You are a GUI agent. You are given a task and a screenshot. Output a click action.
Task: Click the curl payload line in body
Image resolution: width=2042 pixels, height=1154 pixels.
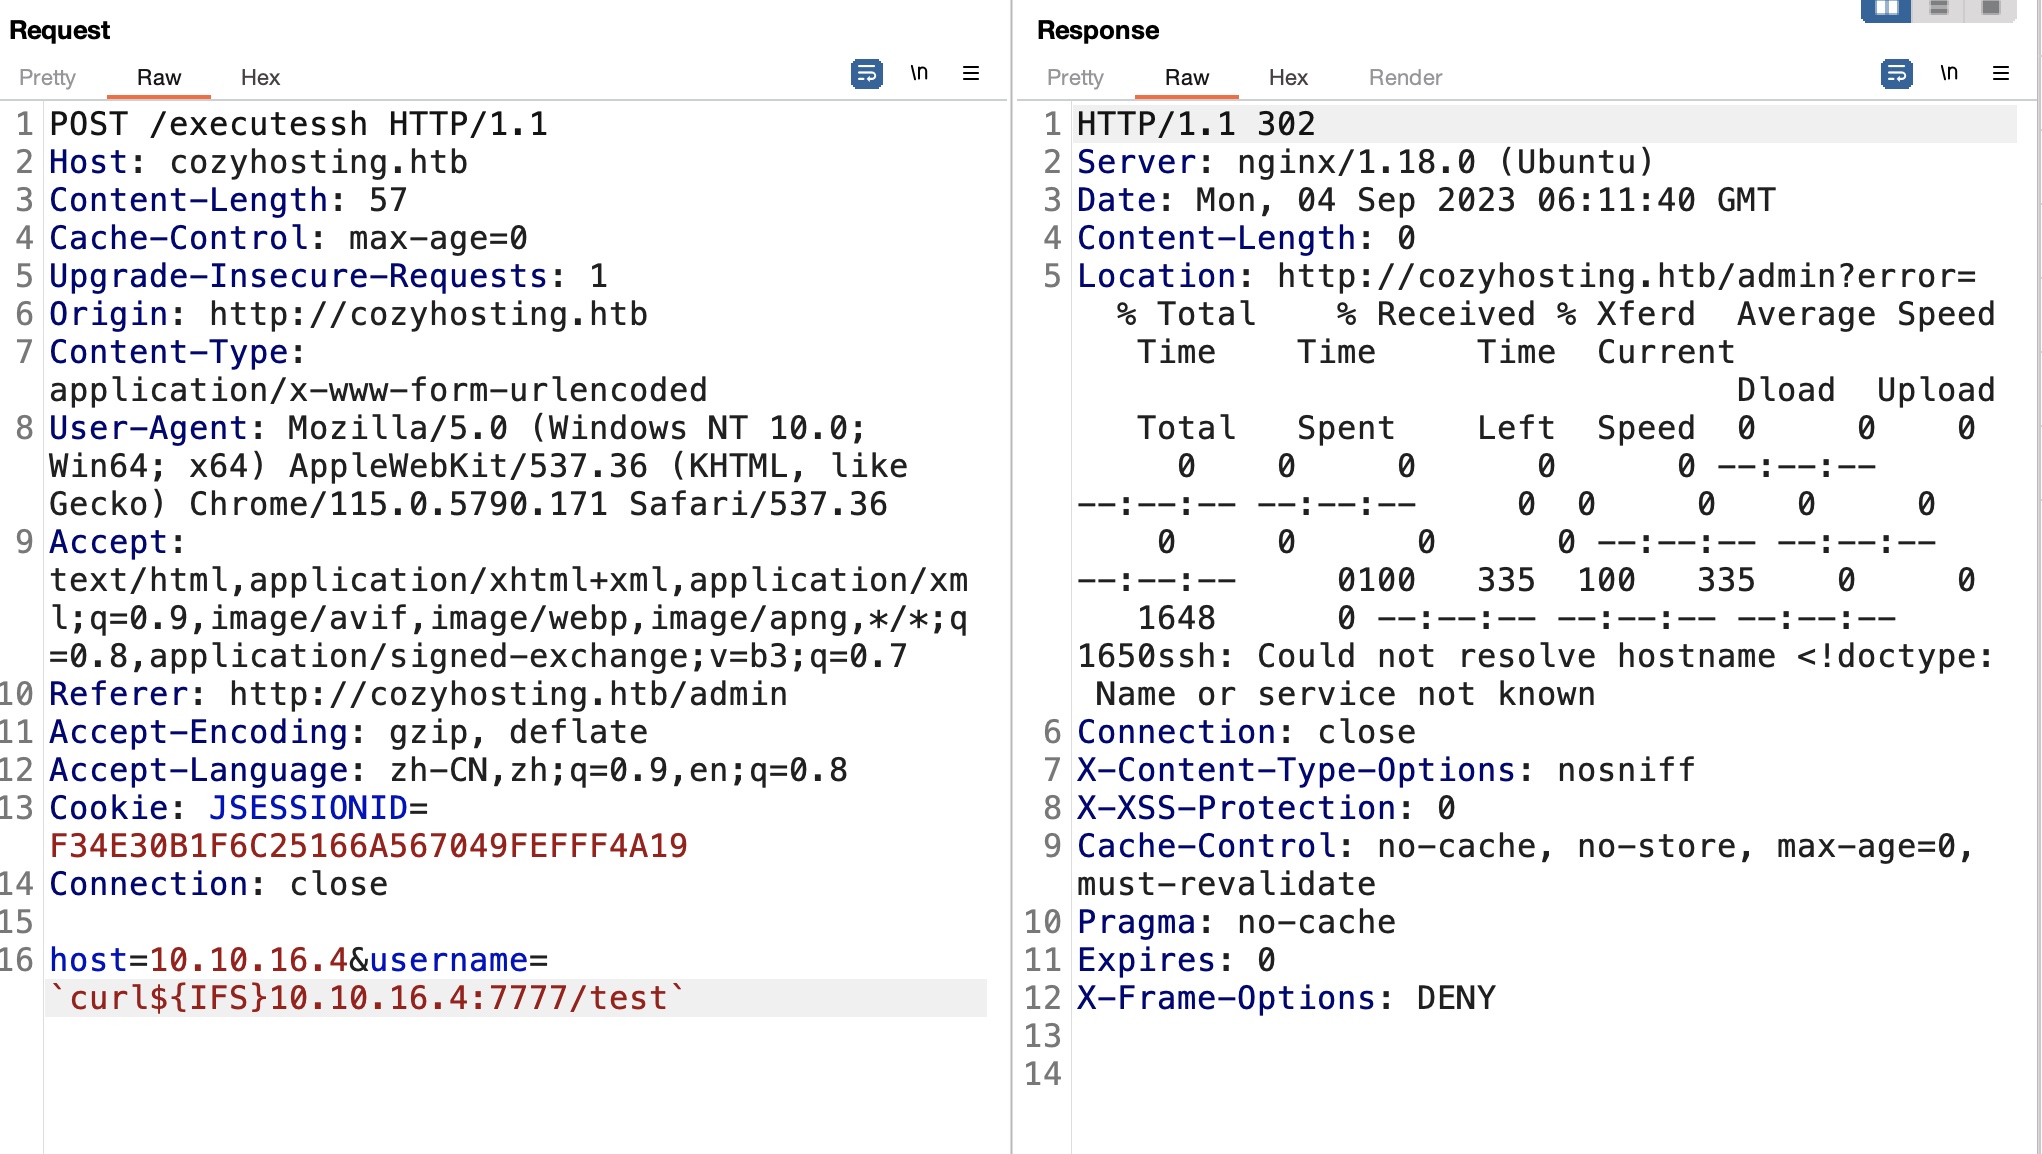(368, 998)
